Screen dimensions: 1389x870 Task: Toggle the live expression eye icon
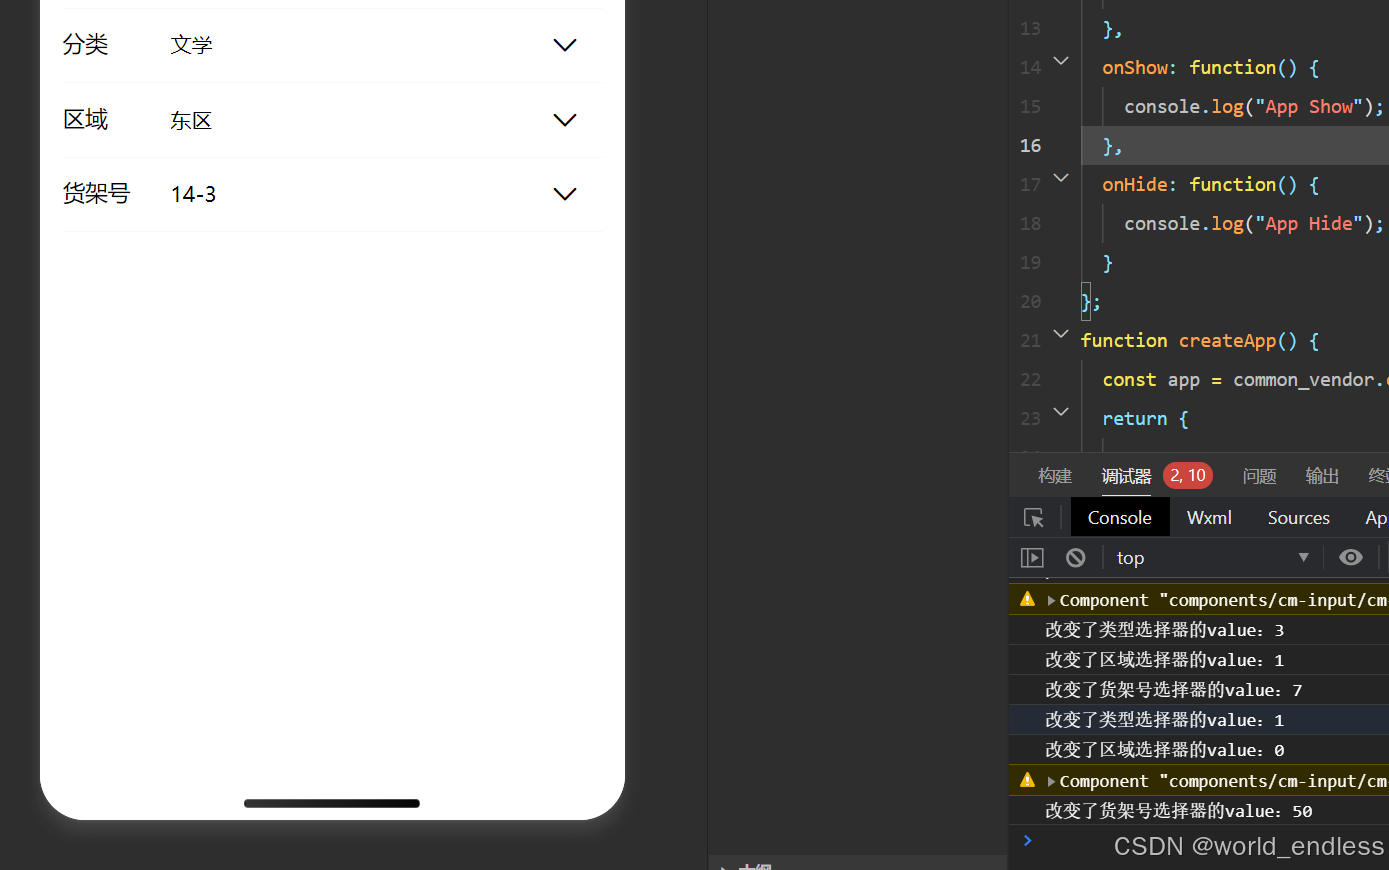tap(1351, 557)
